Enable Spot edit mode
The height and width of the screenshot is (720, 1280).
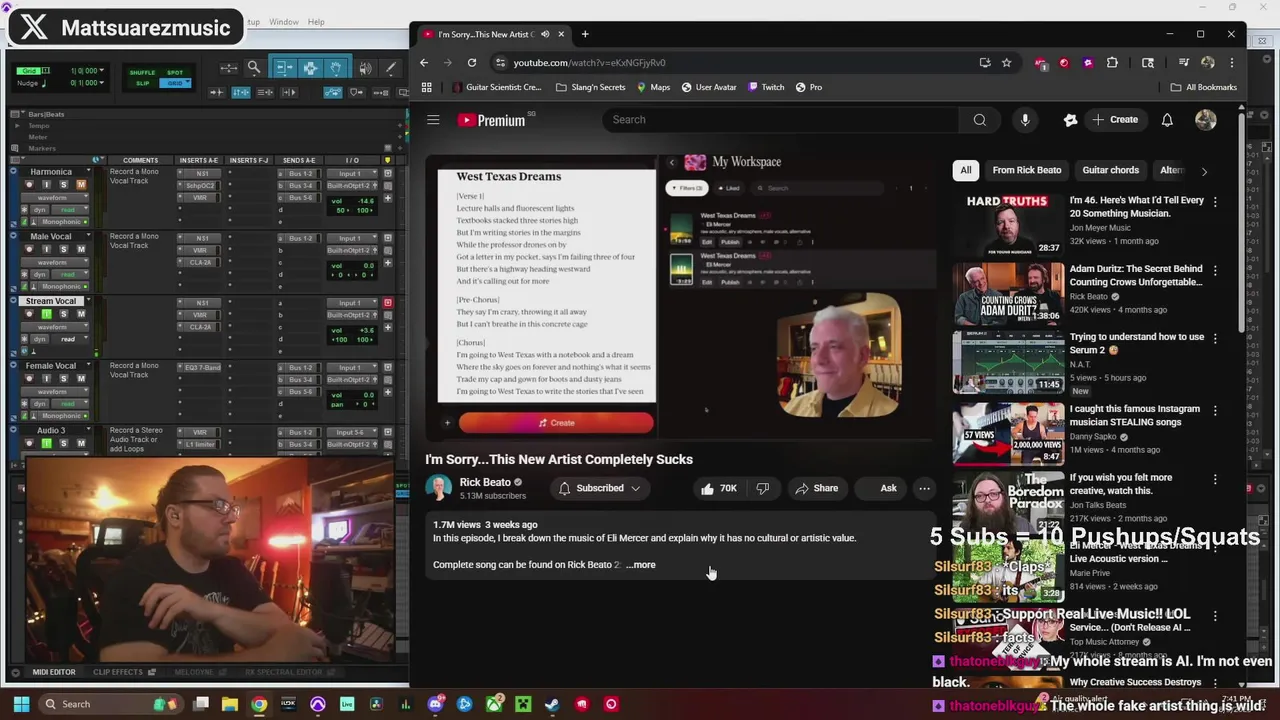(x=175, y=73)
